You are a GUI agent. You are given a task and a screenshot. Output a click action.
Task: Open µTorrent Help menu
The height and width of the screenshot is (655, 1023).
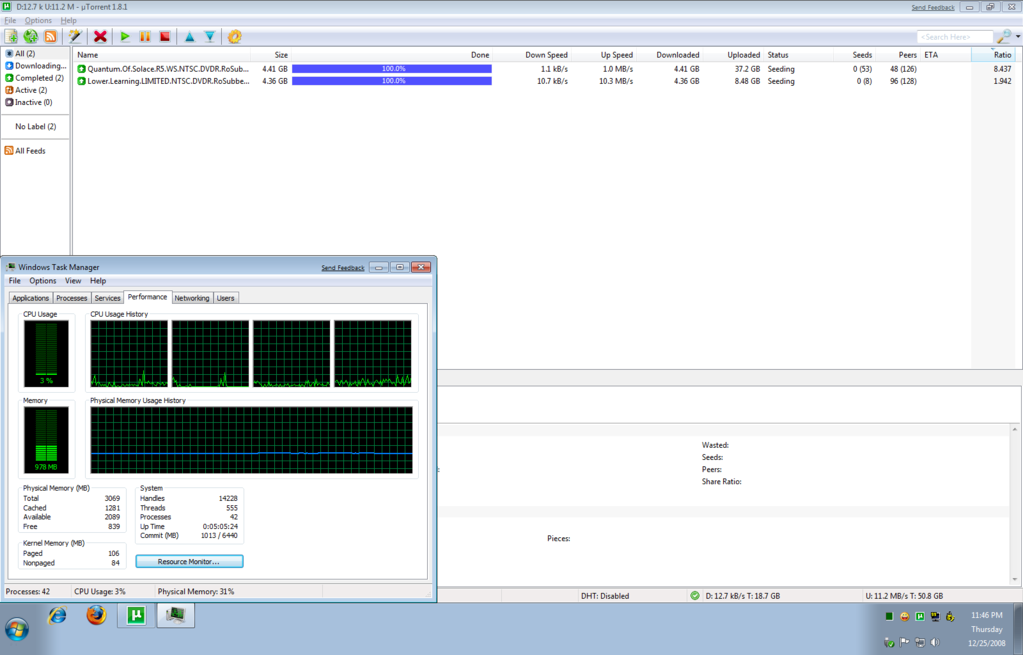click(x=69, y=20)
